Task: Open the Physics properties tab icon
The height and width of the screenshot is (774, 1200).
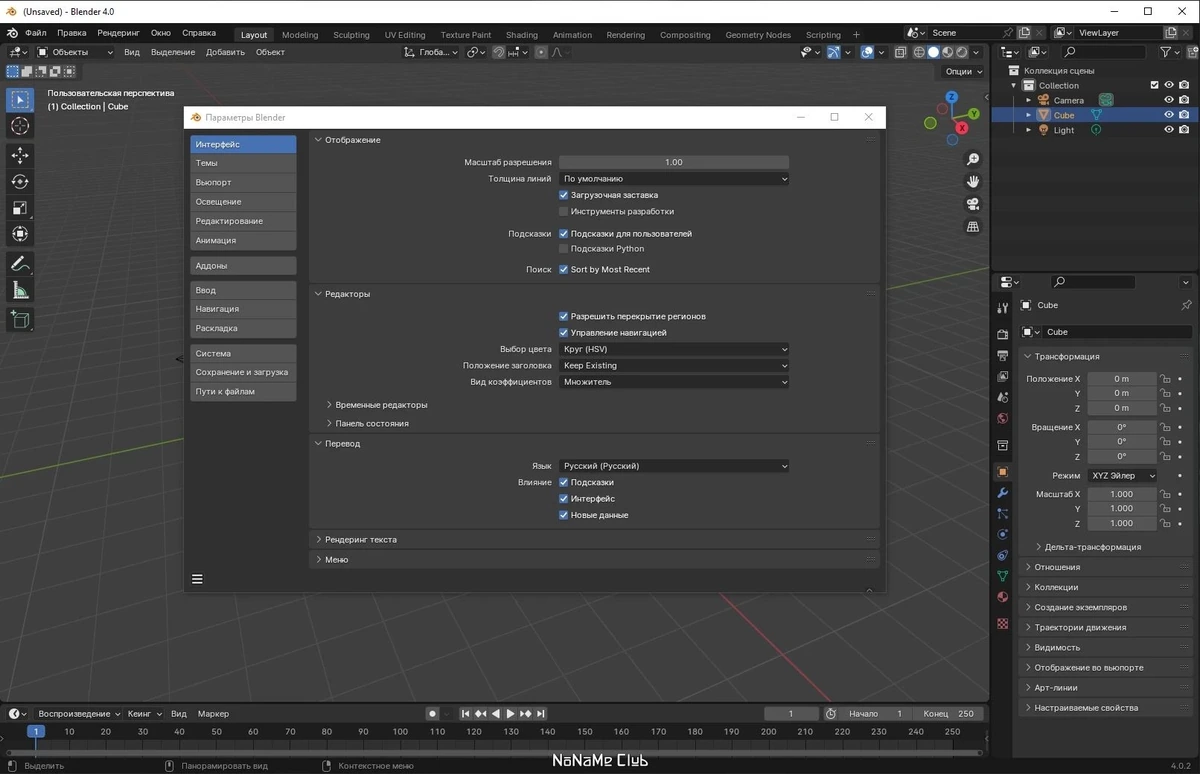Action: click(1003, 534)
